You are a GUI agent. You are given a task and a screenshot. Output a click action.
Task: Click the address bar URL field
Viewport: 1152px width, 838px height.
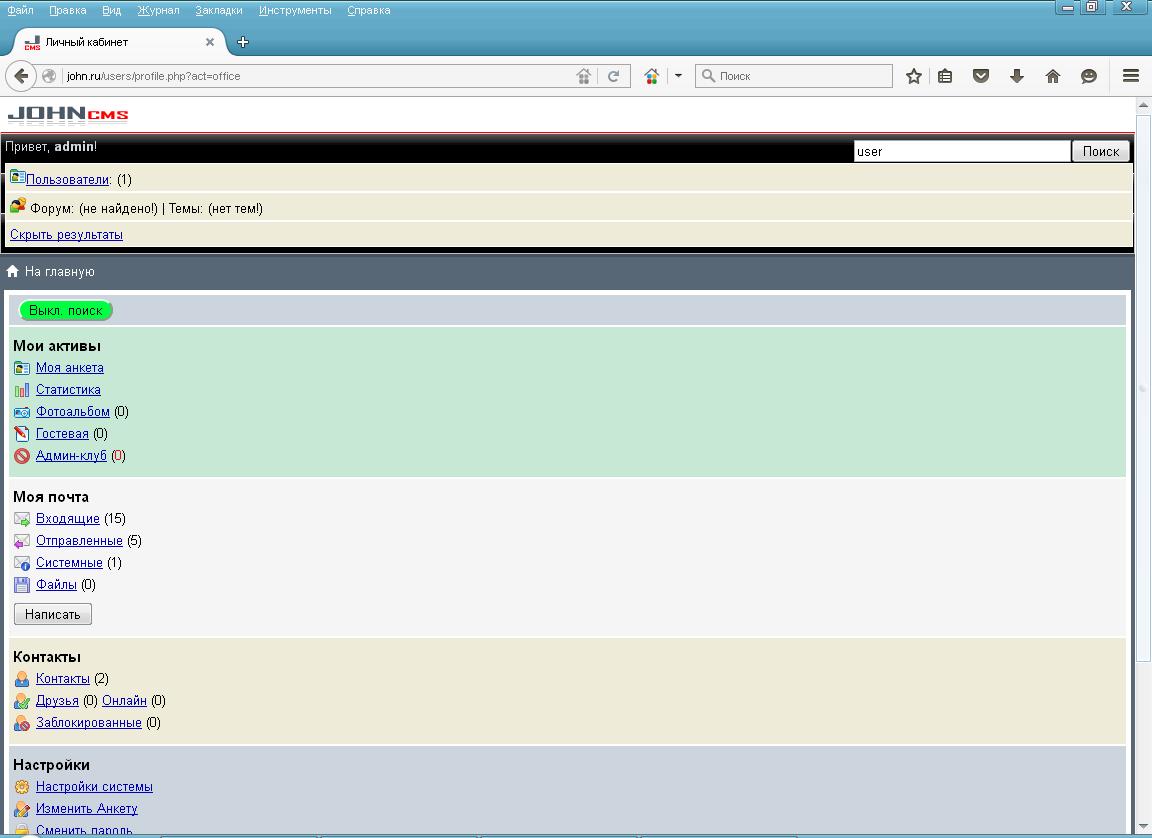coord(316,76)
